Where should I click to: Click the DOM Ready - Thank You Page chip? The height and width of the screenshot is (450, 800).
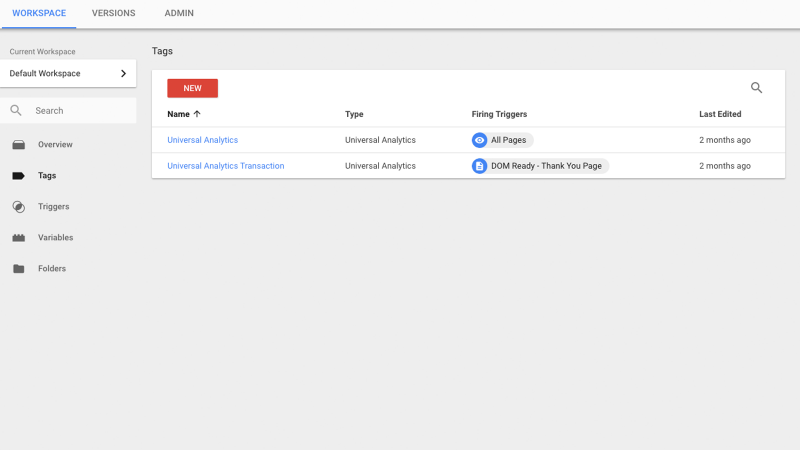(540, 166)
